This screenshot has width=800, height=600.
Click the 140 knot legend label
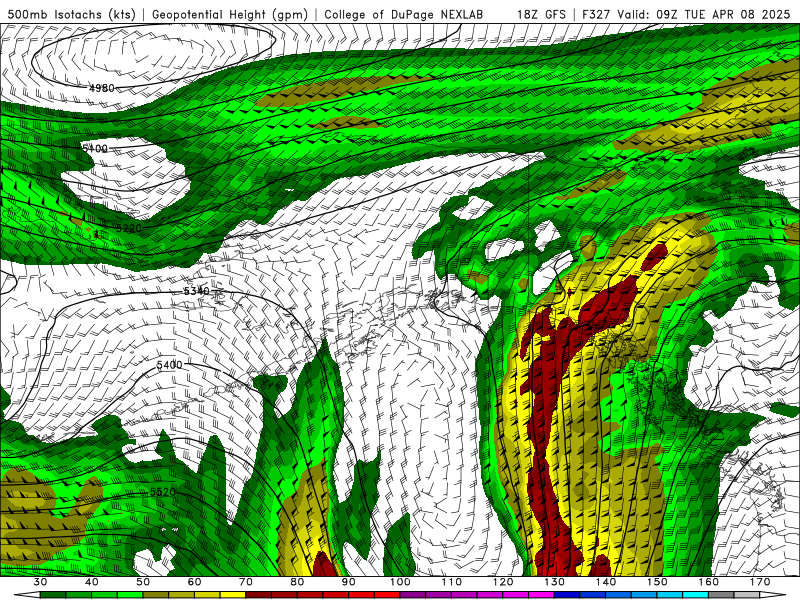point(606,582)
